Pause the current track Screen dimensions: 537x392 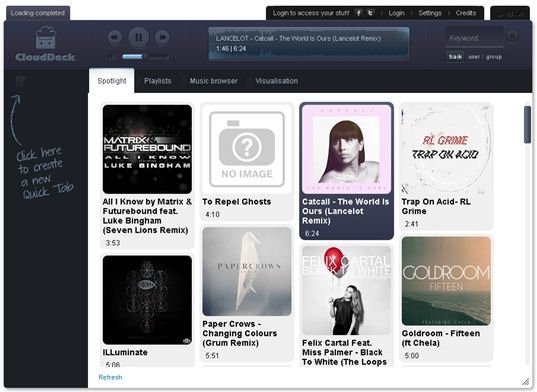point(138,37)
